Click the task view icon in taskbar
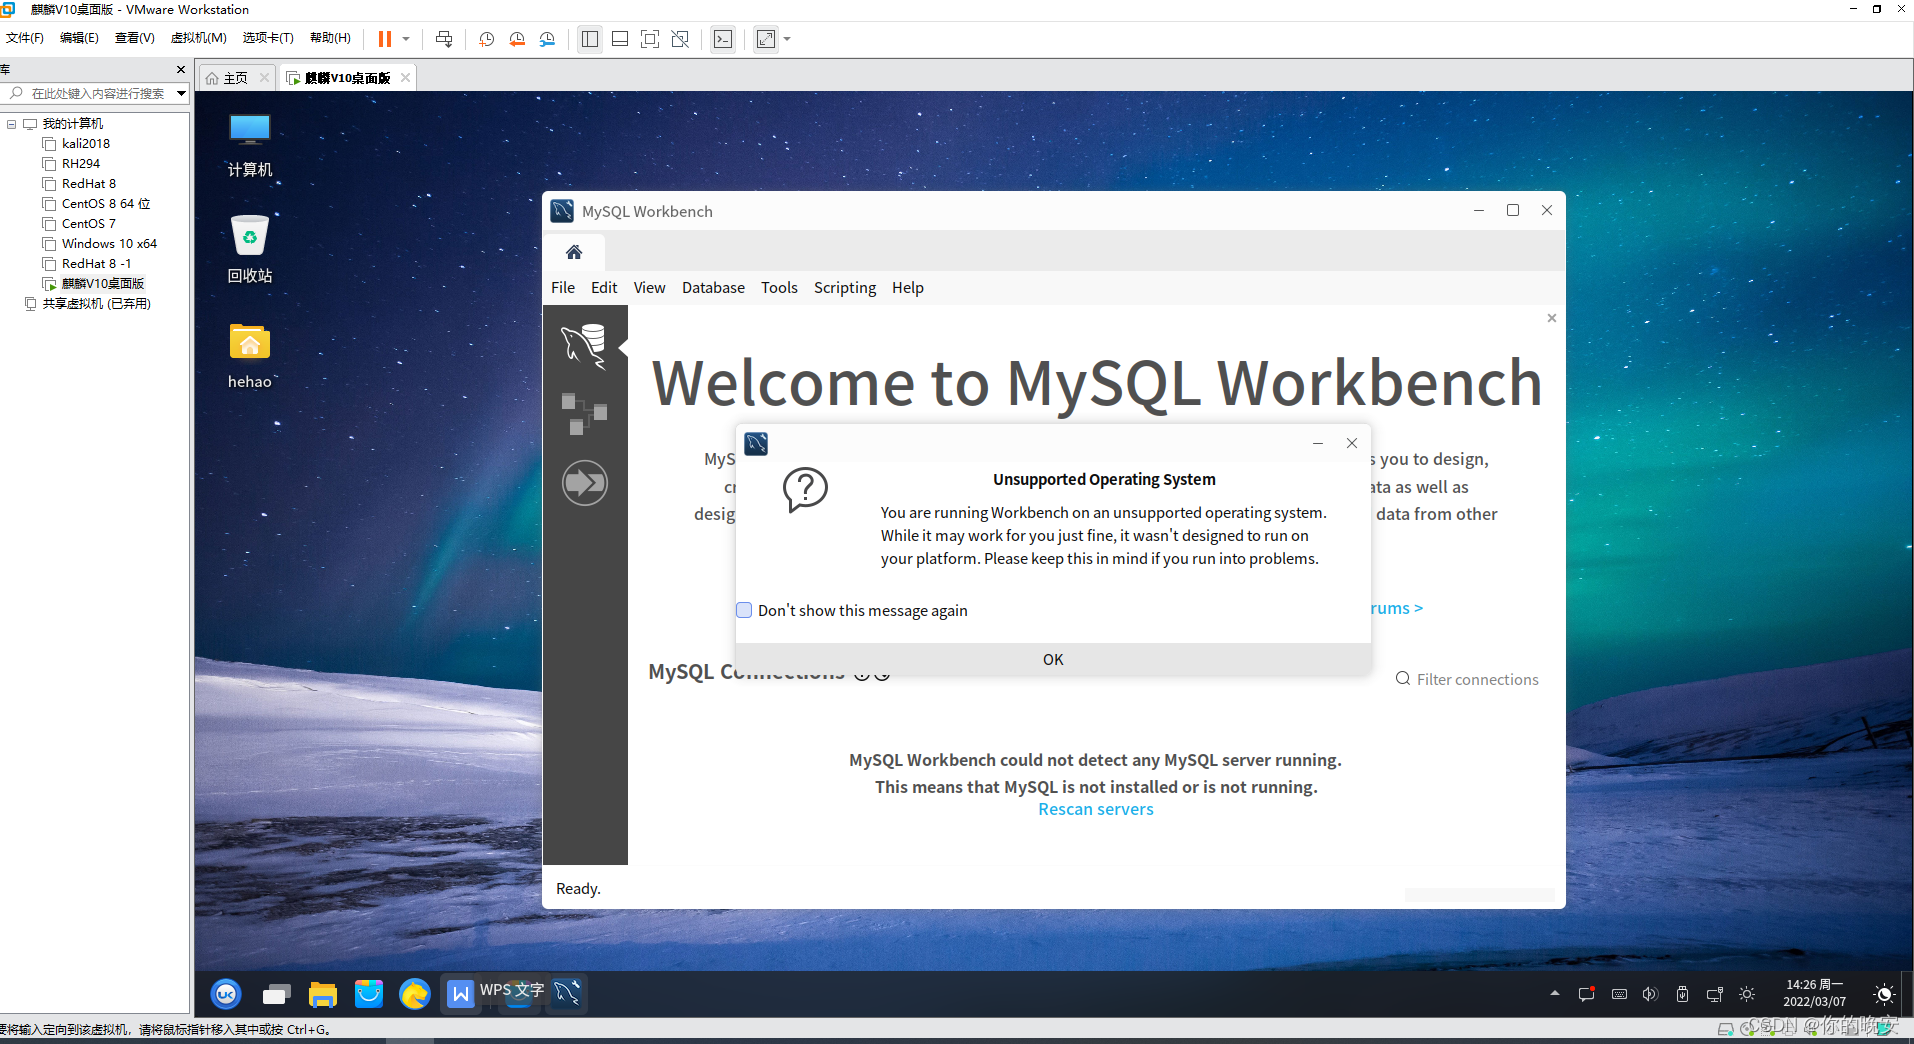Viewport: 1914px width, 1044px height. 276,994
